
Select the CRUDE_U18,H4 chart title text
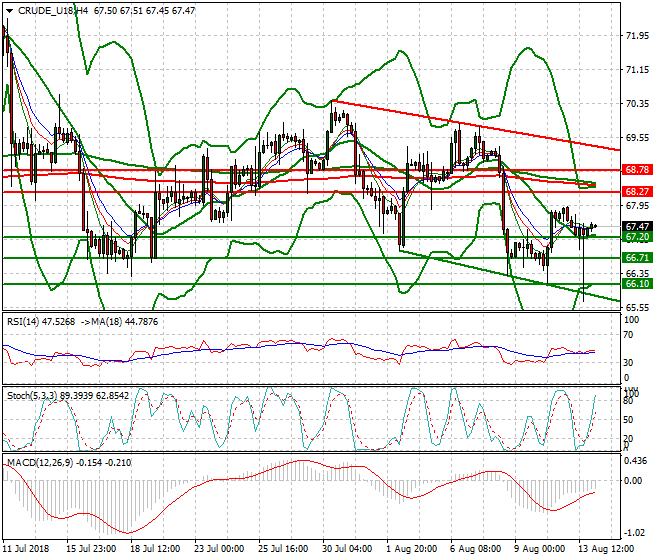53,11
